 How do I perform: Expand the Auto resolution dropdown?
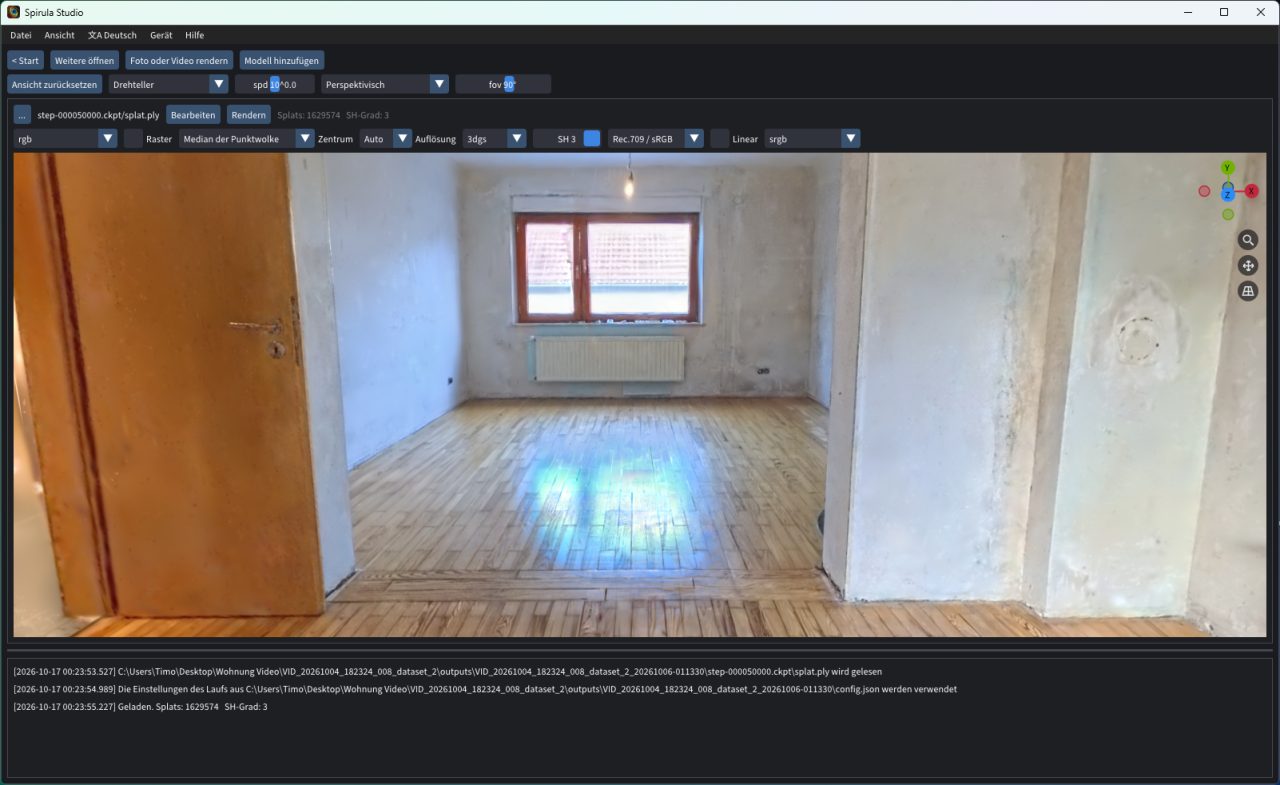pyautogui.click(x=386, y=139)
